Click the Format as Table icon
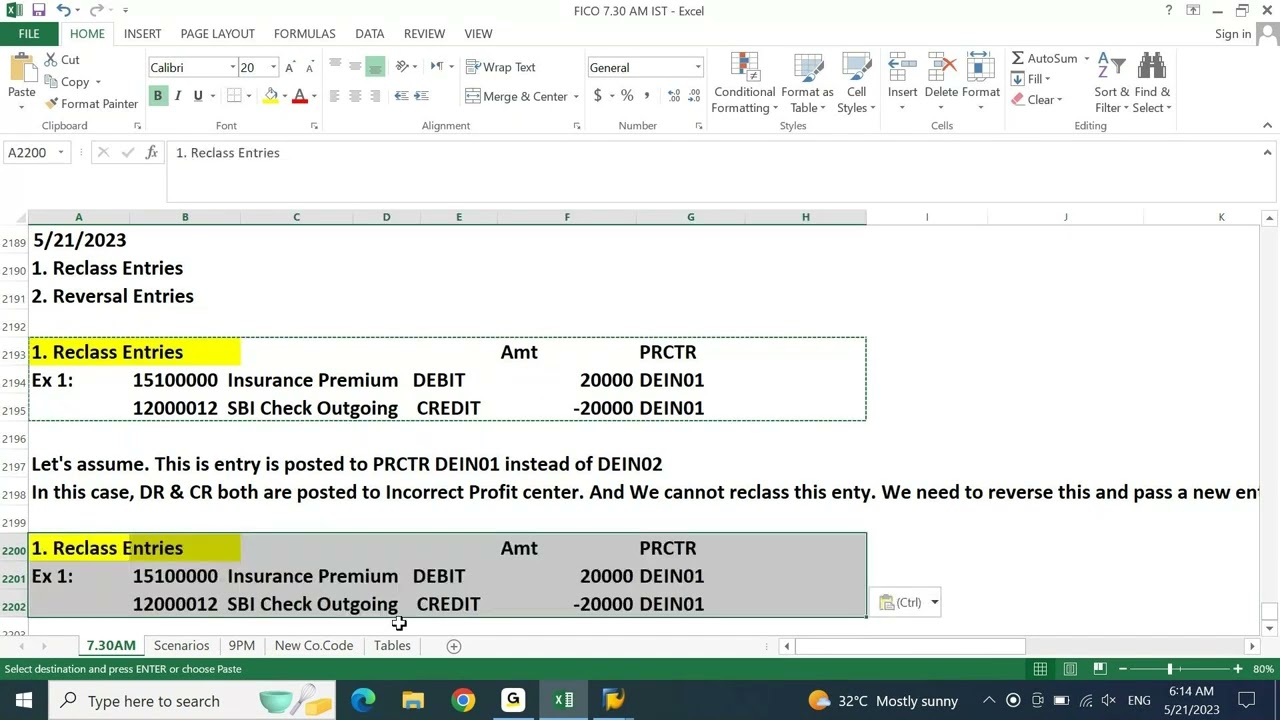 click(807, 67)
